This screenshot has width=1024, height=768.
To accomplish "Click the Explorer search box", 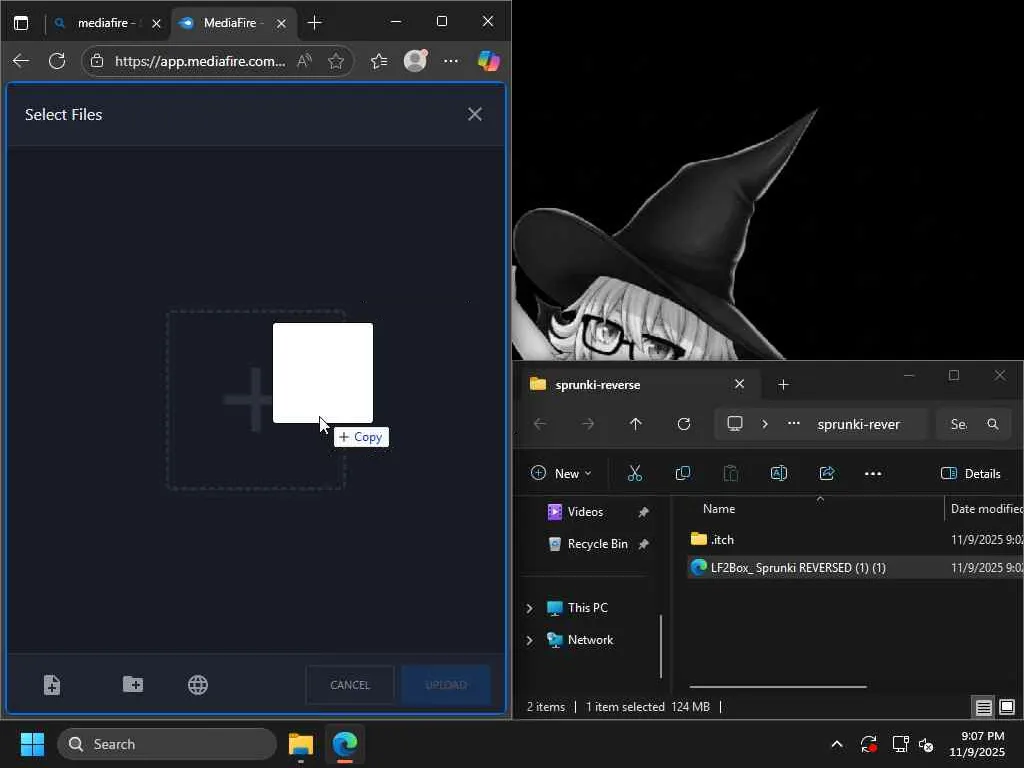I will (x=974, y=424).
